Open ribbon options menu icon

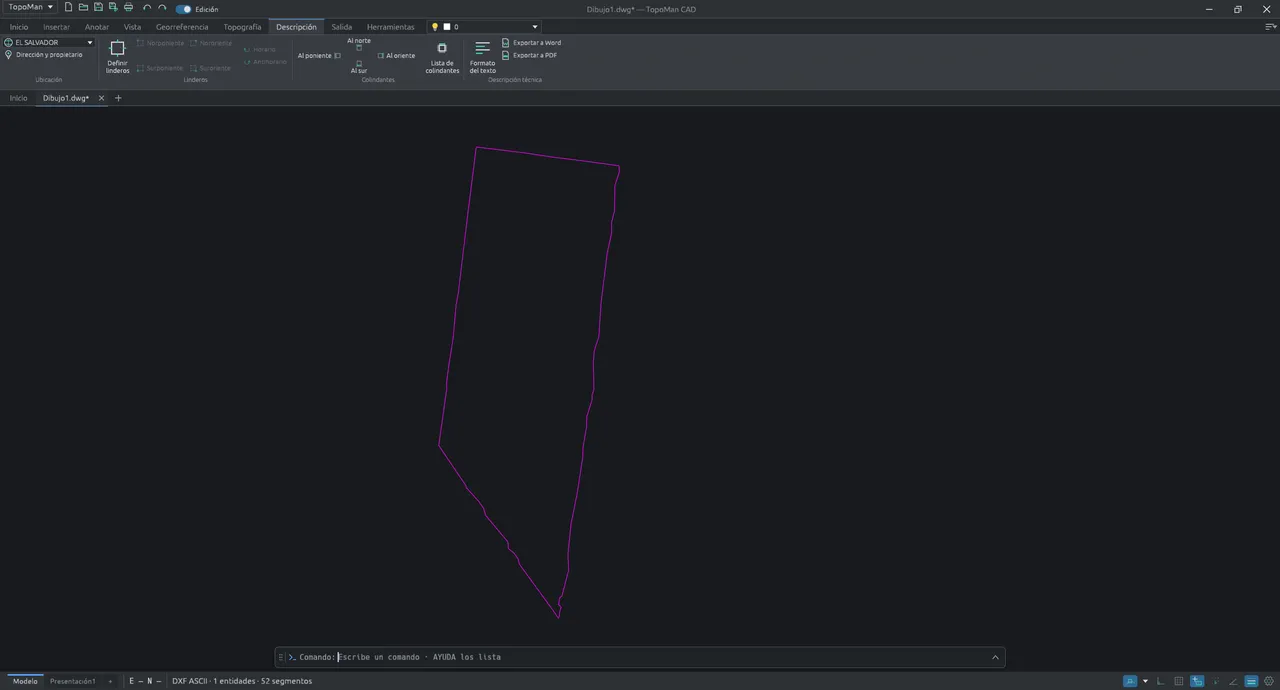tap(1270, 27)
